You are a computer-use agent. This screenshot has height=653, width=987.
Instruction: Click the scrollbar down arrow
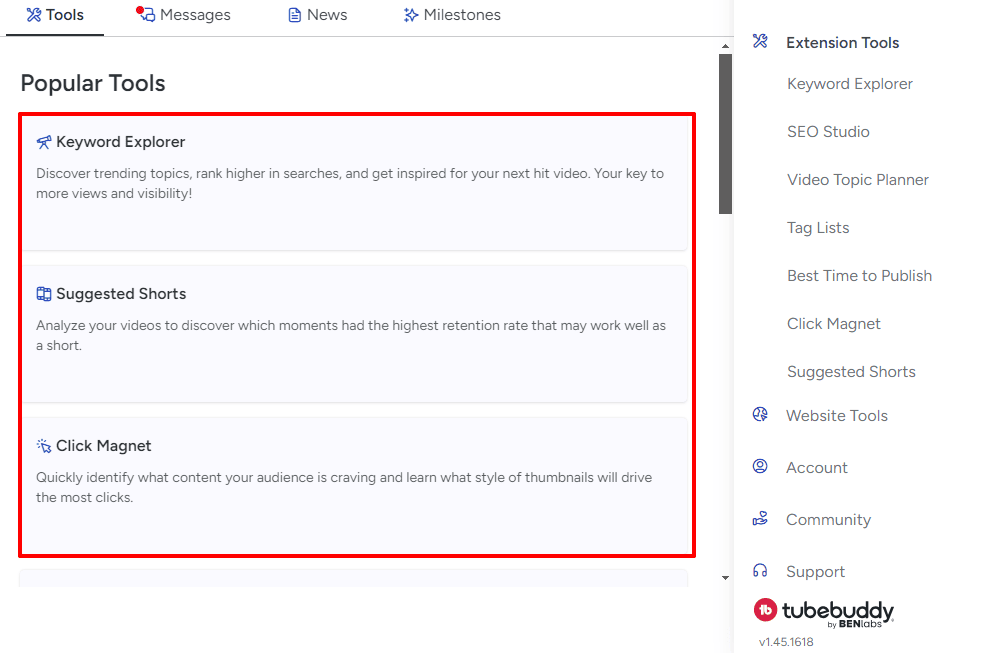(725, 577)
